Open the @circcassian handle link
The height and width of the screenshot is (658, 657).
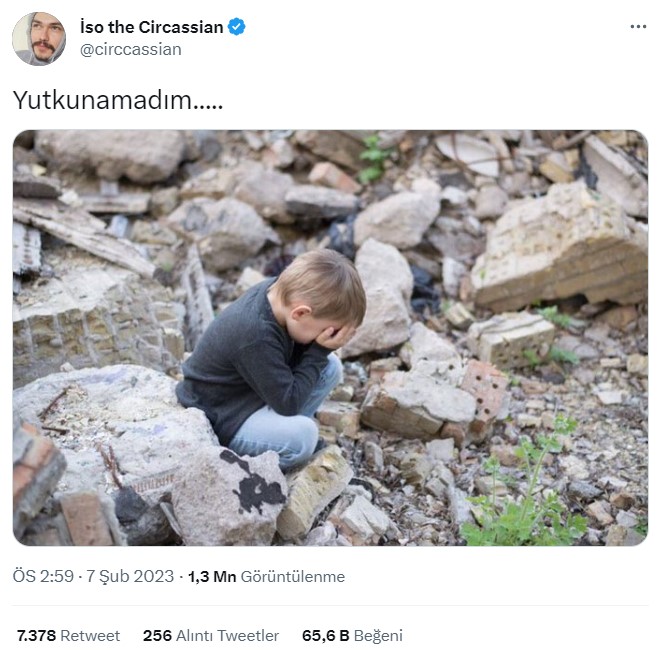click(130, 49)
